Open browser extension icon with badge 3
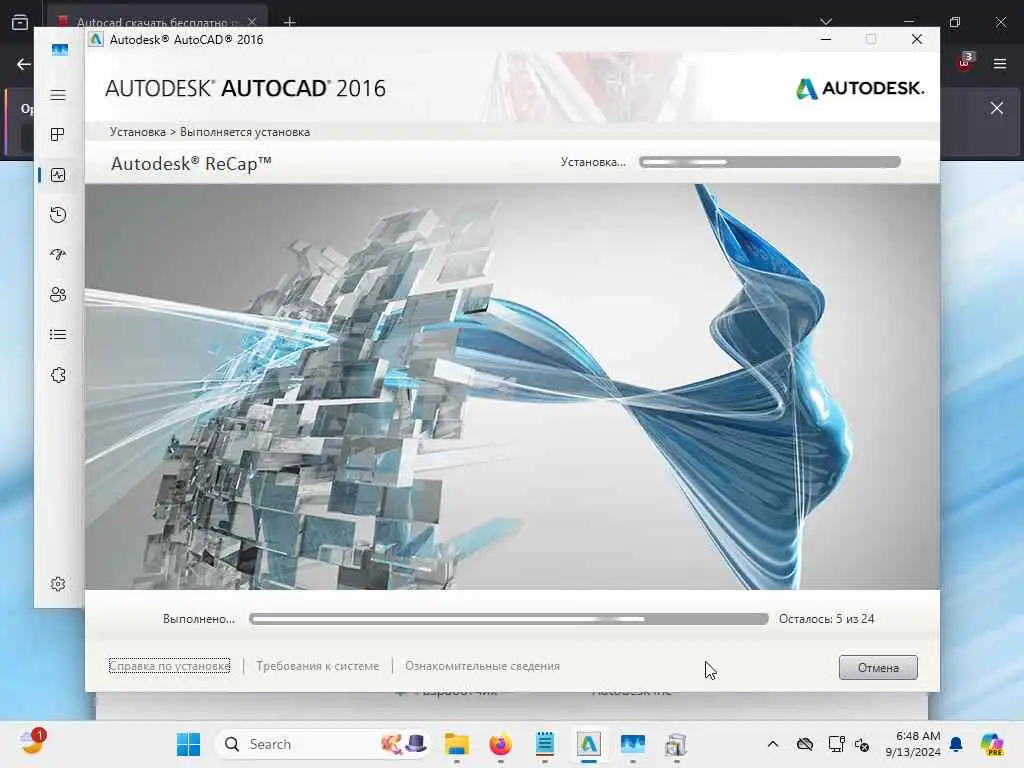1024x768 pixels. coord(965,62)
